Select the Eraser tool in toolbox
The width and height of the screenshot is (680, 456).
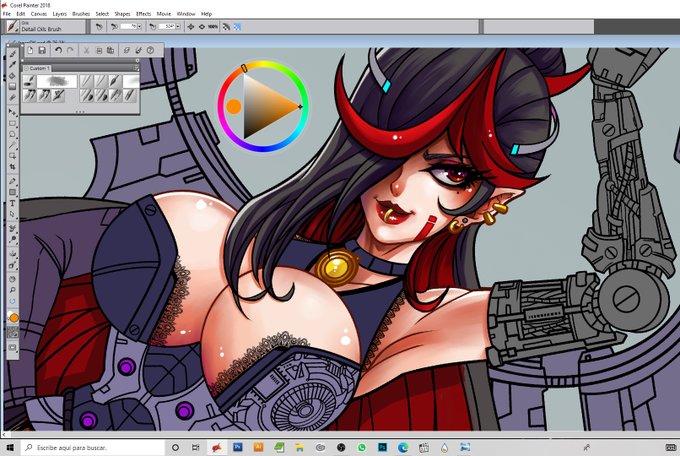tap(13, 97)
